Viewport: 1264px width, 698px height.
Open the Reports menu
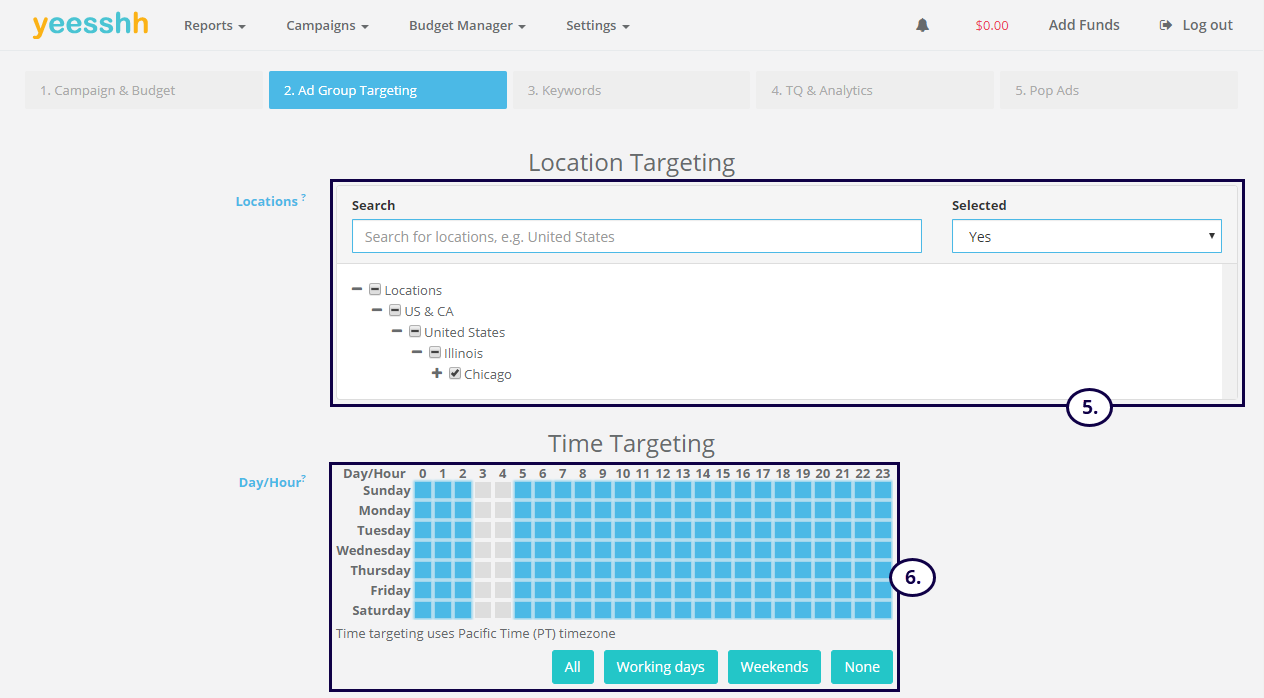click(x=214, y=26)
